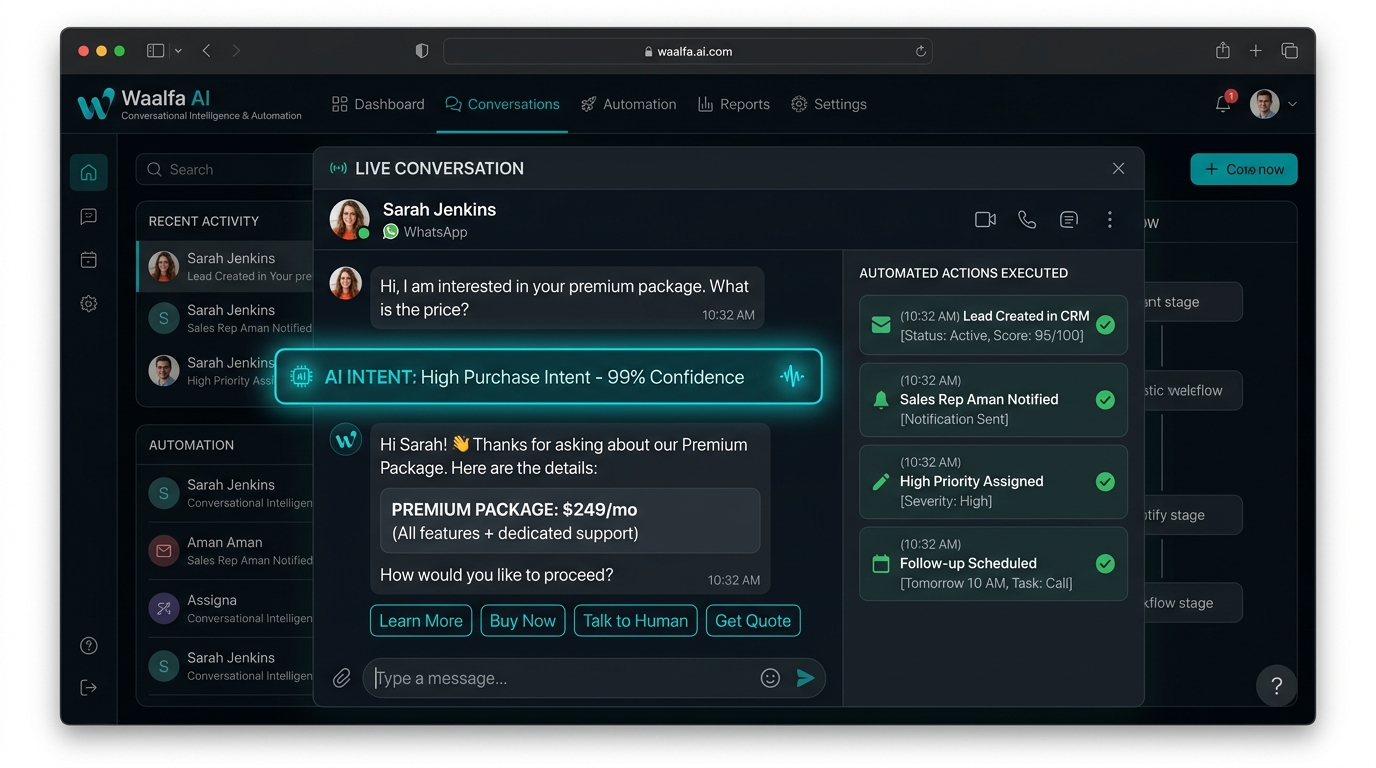Close the Live Conversation panel
Image resolution: width=1376 pixels, height=768 pixels.
(1118, 169)
